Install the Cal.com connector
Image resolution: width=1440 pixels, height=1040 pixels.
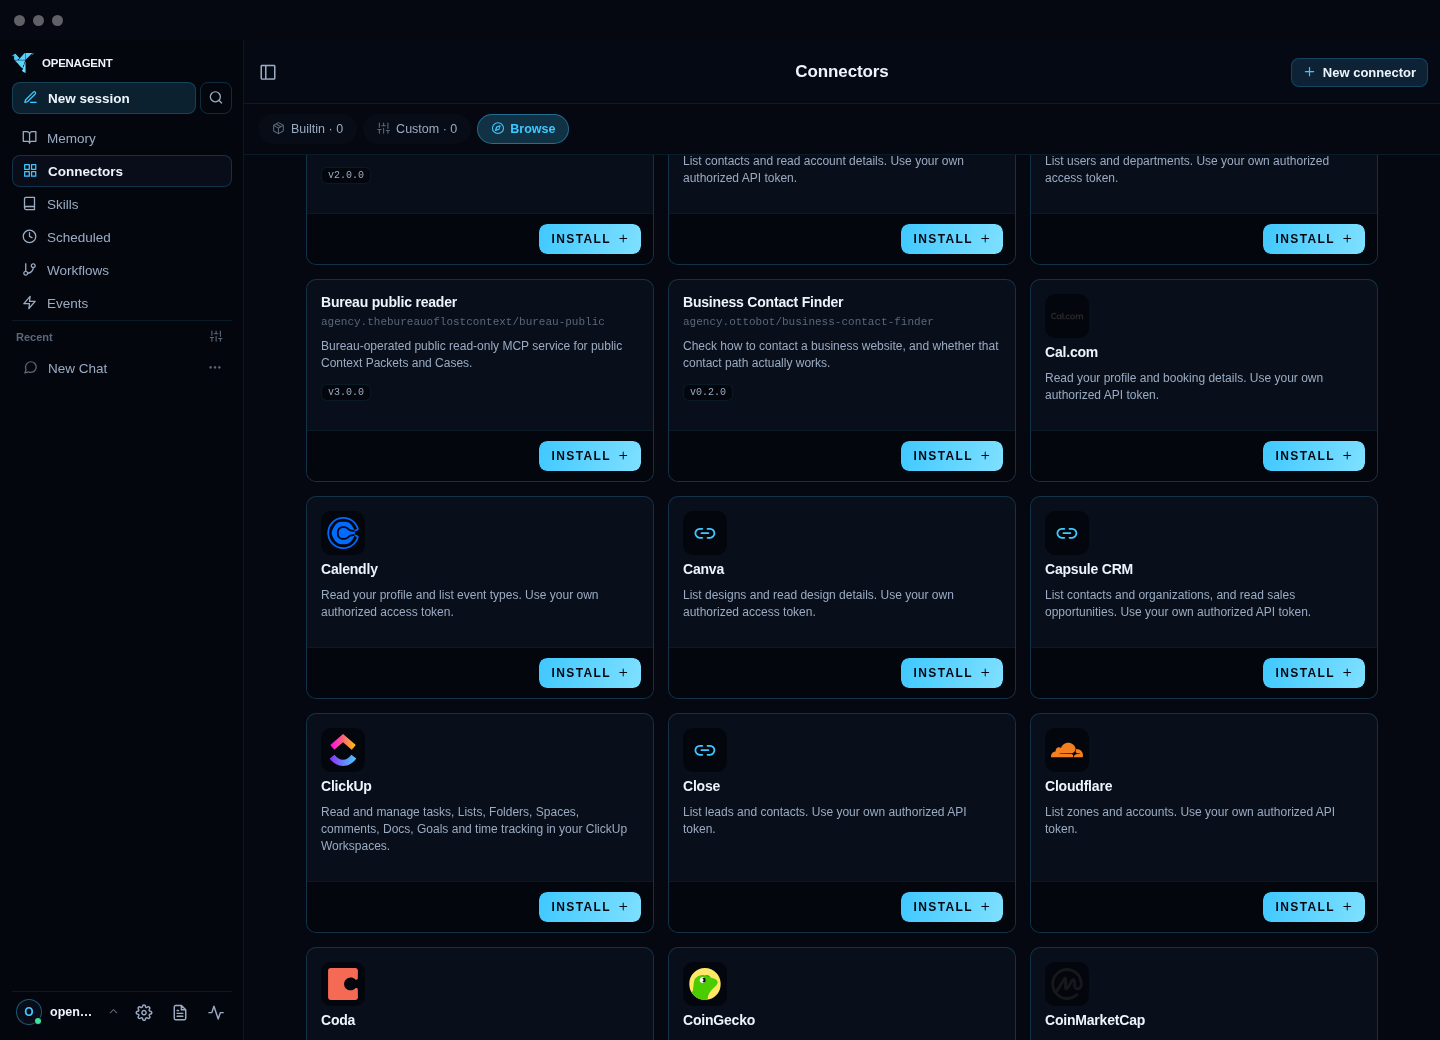pos(1314,456)
